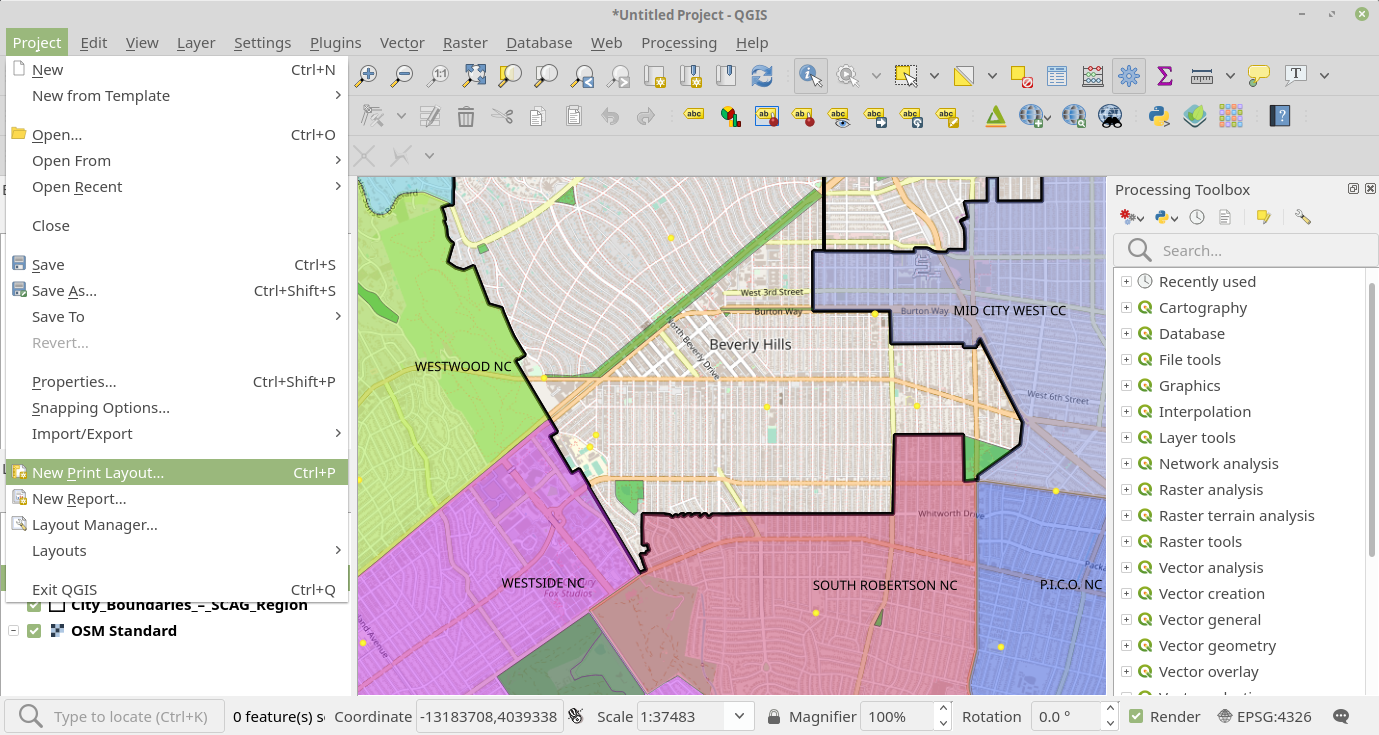Click the Processing Toolbox search field
This screenshot has width=1379, height=735.
tap(1246, 251)
